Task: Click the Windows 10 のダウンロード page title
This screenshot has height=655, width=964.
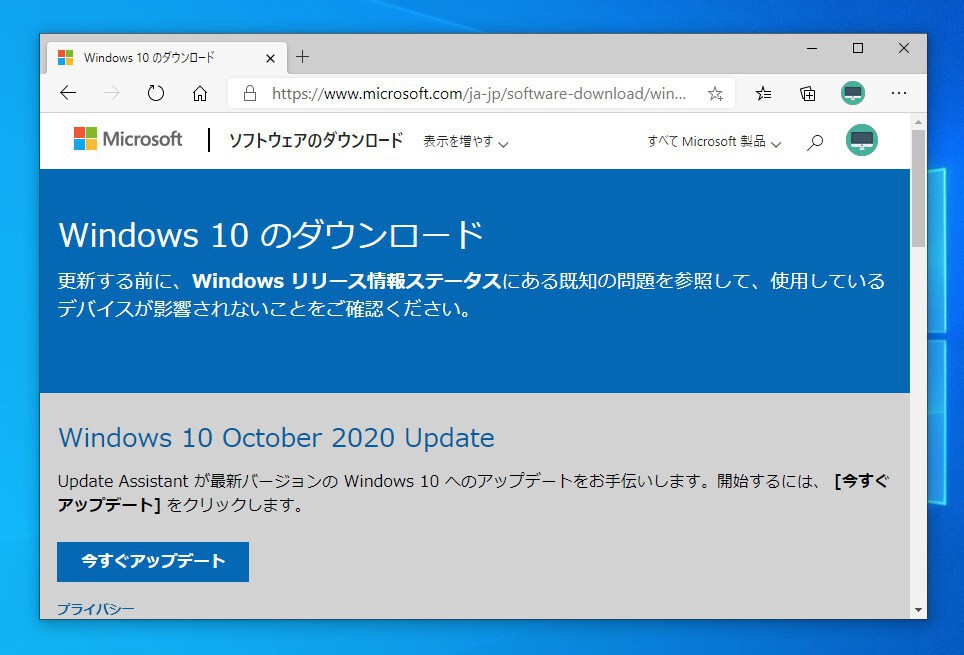Action: (x=271, y=235)
